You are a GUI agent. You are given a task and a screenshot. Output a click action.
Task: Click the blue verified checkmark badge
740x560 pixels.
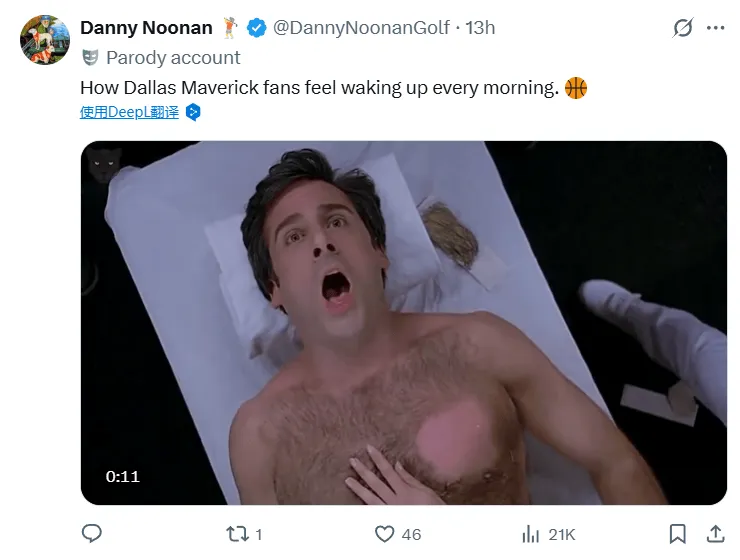257,28
